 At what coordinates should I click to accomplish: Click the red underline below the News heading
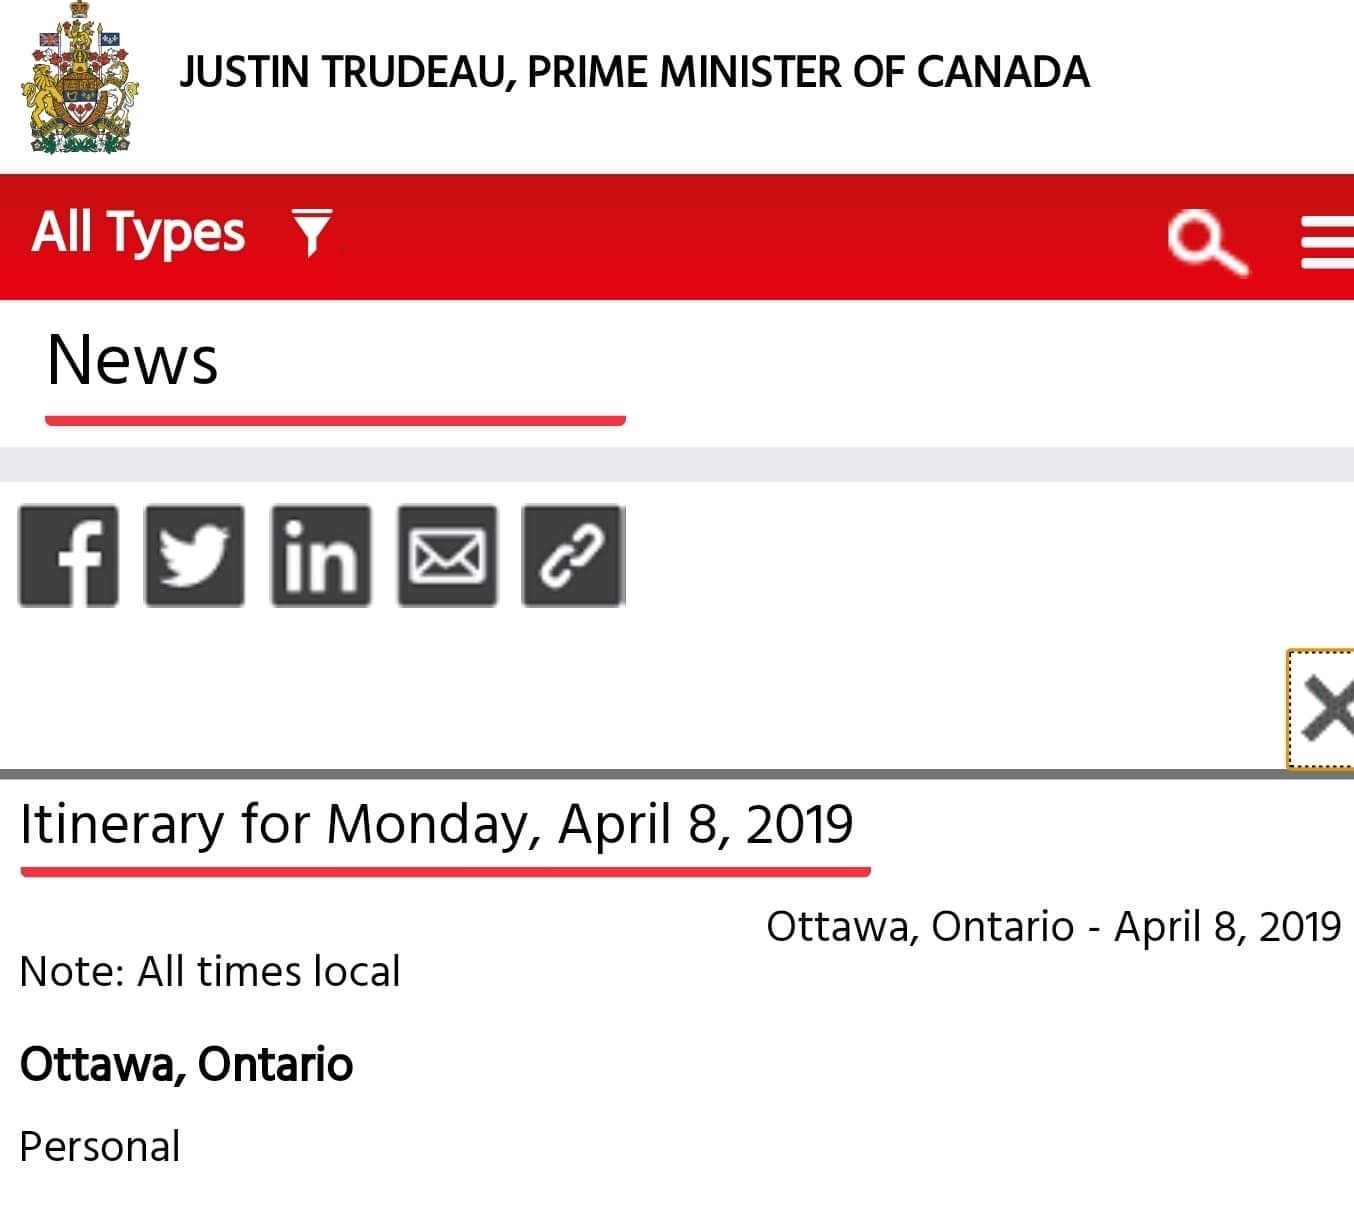[x=335, y=420]
